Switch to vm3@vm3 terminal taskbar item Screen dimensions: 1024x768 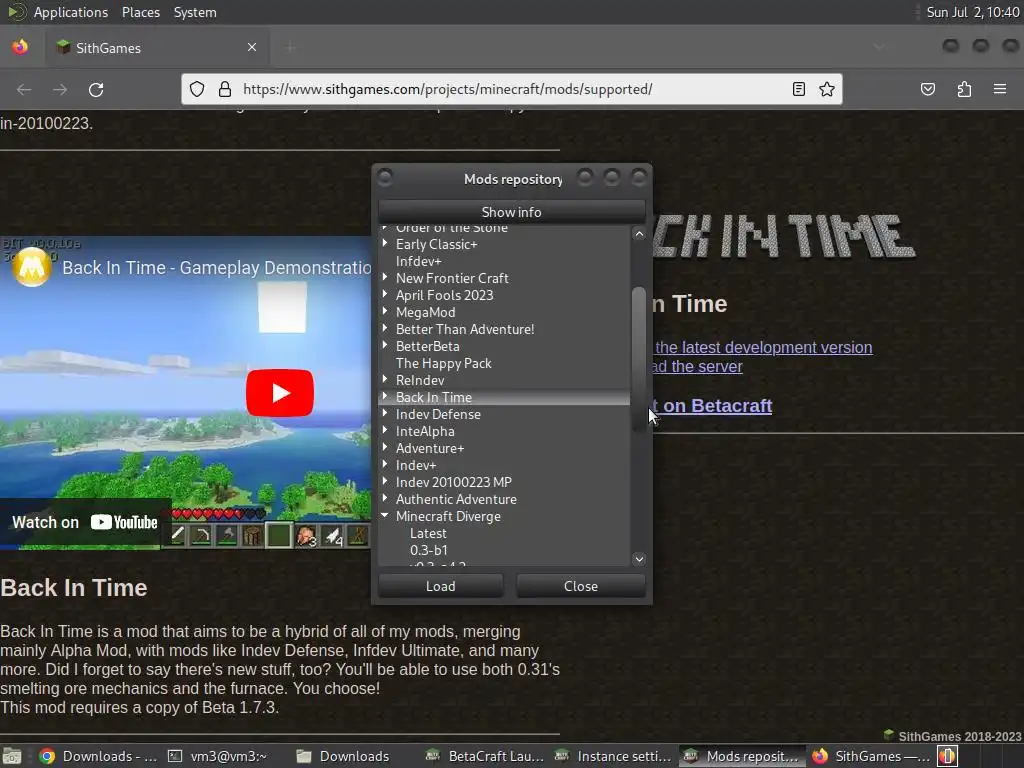point(217,756)
